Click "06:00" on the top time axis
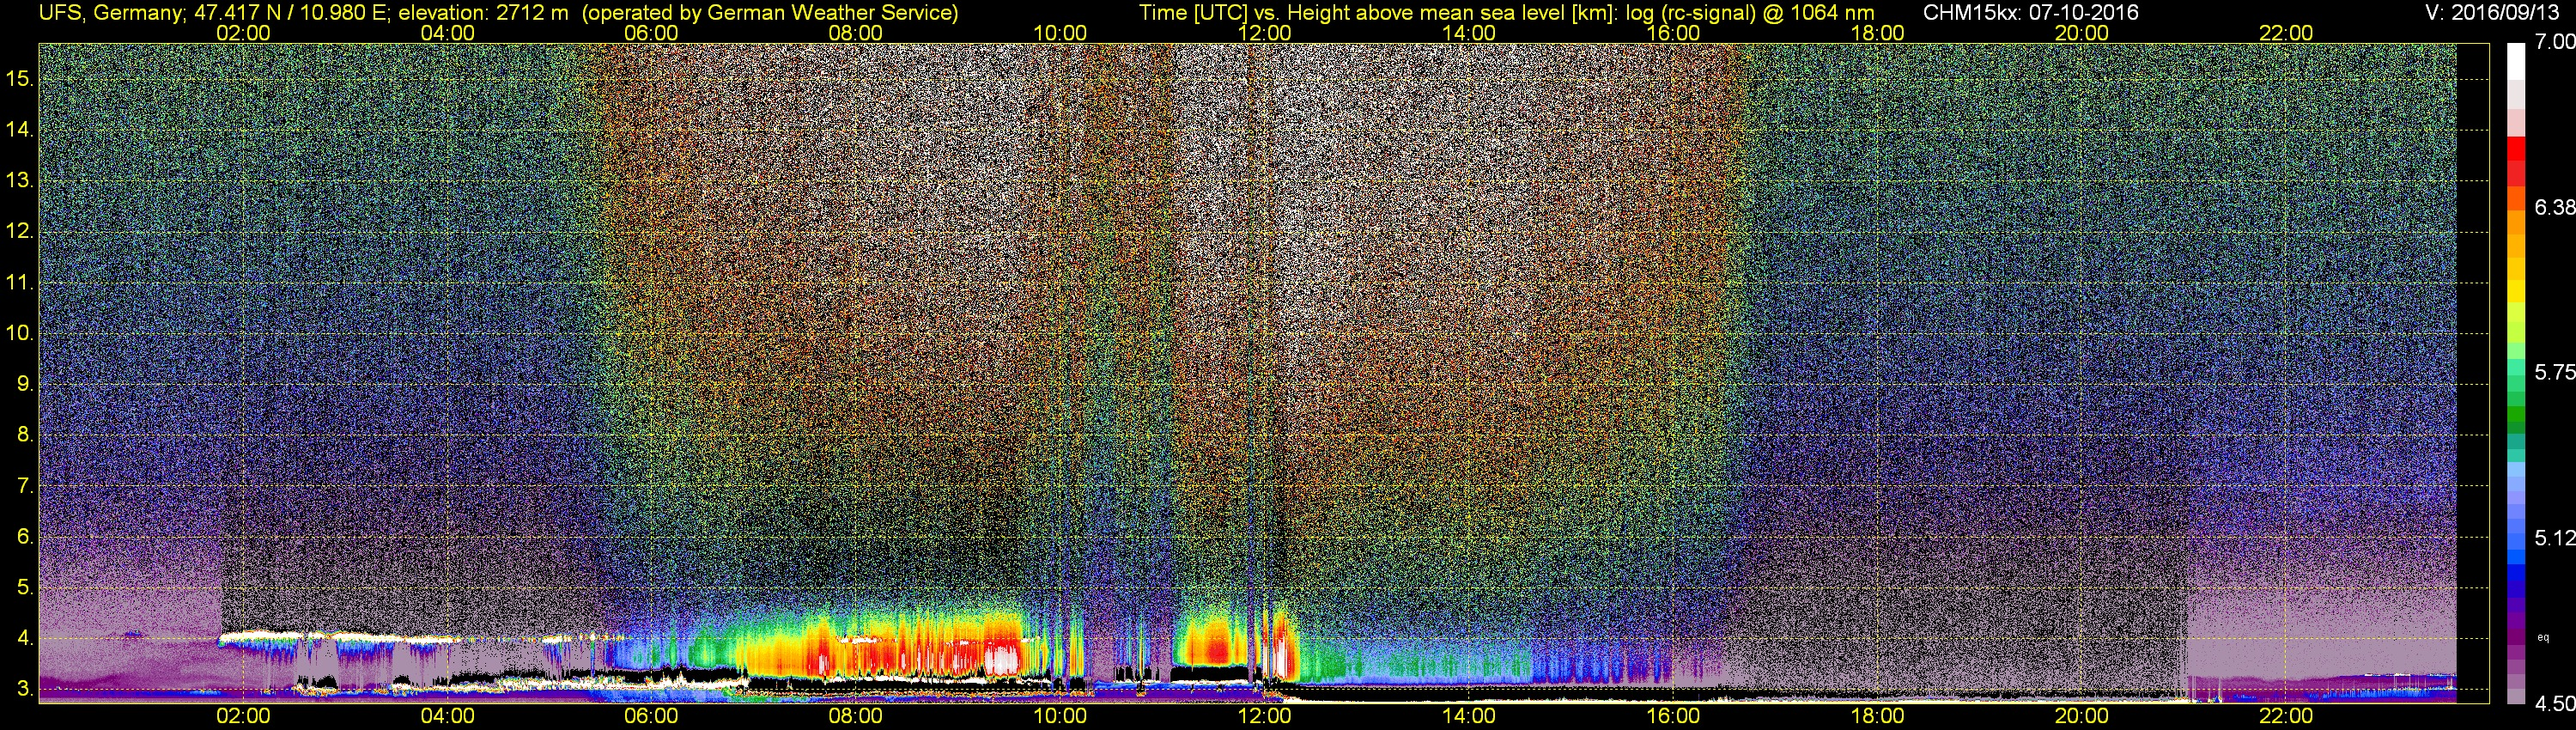Screen dimensions: 2576x730 tap(651, 33)
